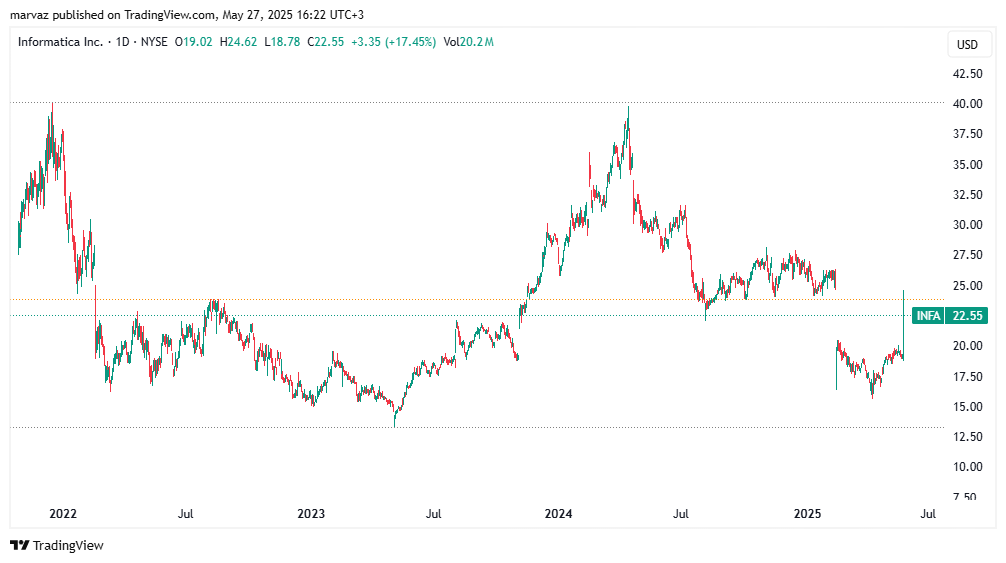Click the NYSE exchange label
Image resolution: width=1006 pixels, height=563 pixels.
154,42
